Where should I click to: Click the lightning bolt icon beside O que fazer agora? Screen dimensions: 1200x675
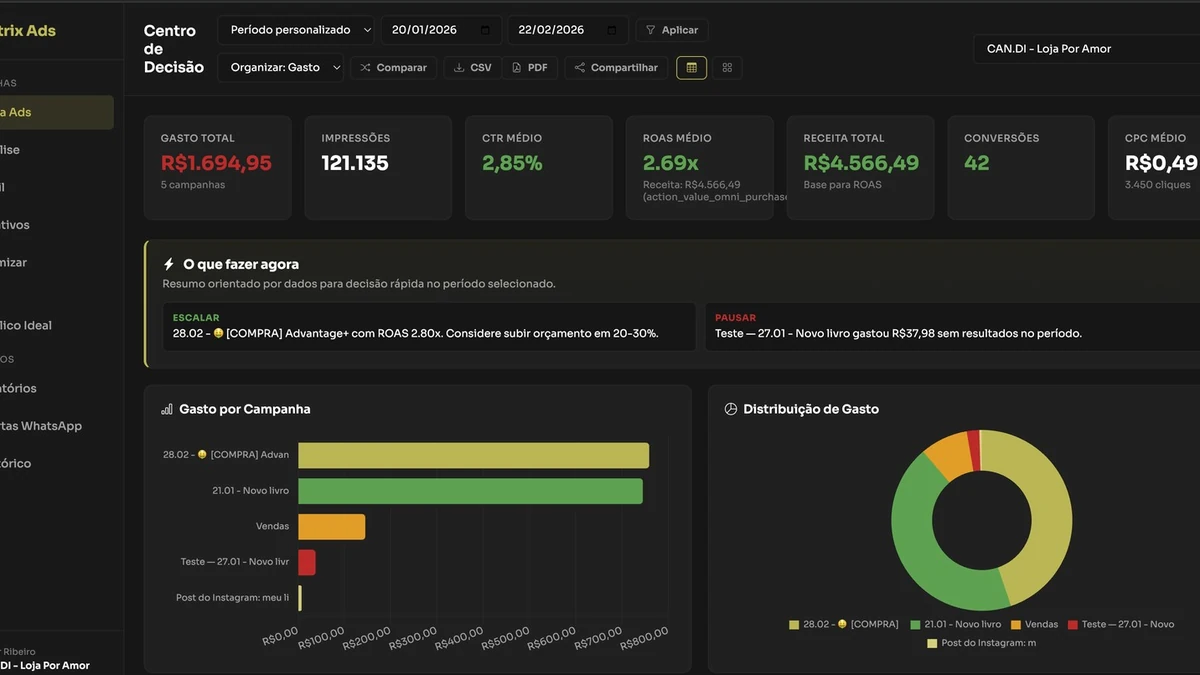point(169,265)
